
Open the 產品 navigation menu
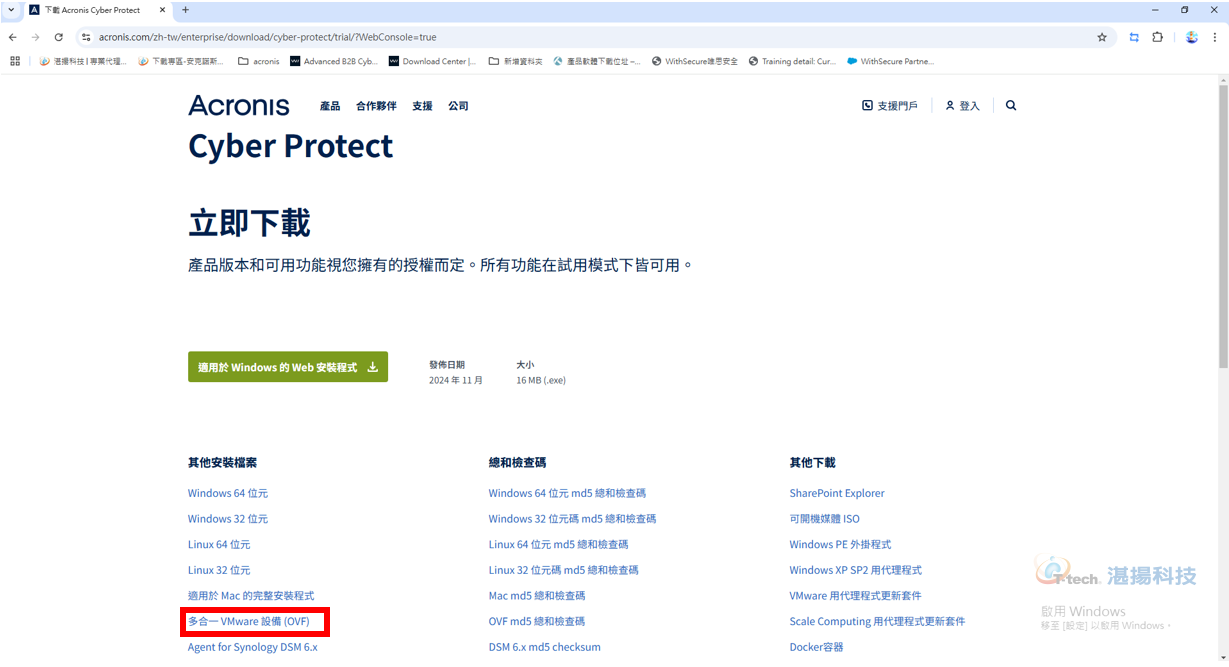pyautogui.click(x=330, y=106)
